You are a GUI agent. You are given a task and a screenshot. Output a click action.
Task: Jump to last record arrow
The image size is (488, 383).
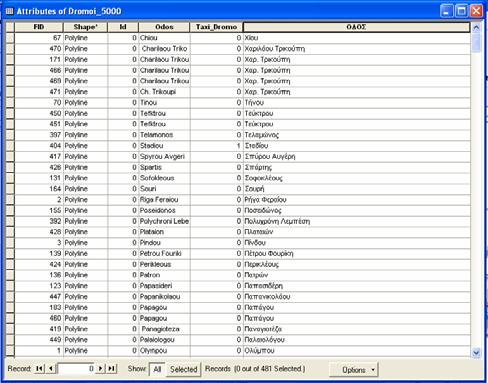(112, 369)
